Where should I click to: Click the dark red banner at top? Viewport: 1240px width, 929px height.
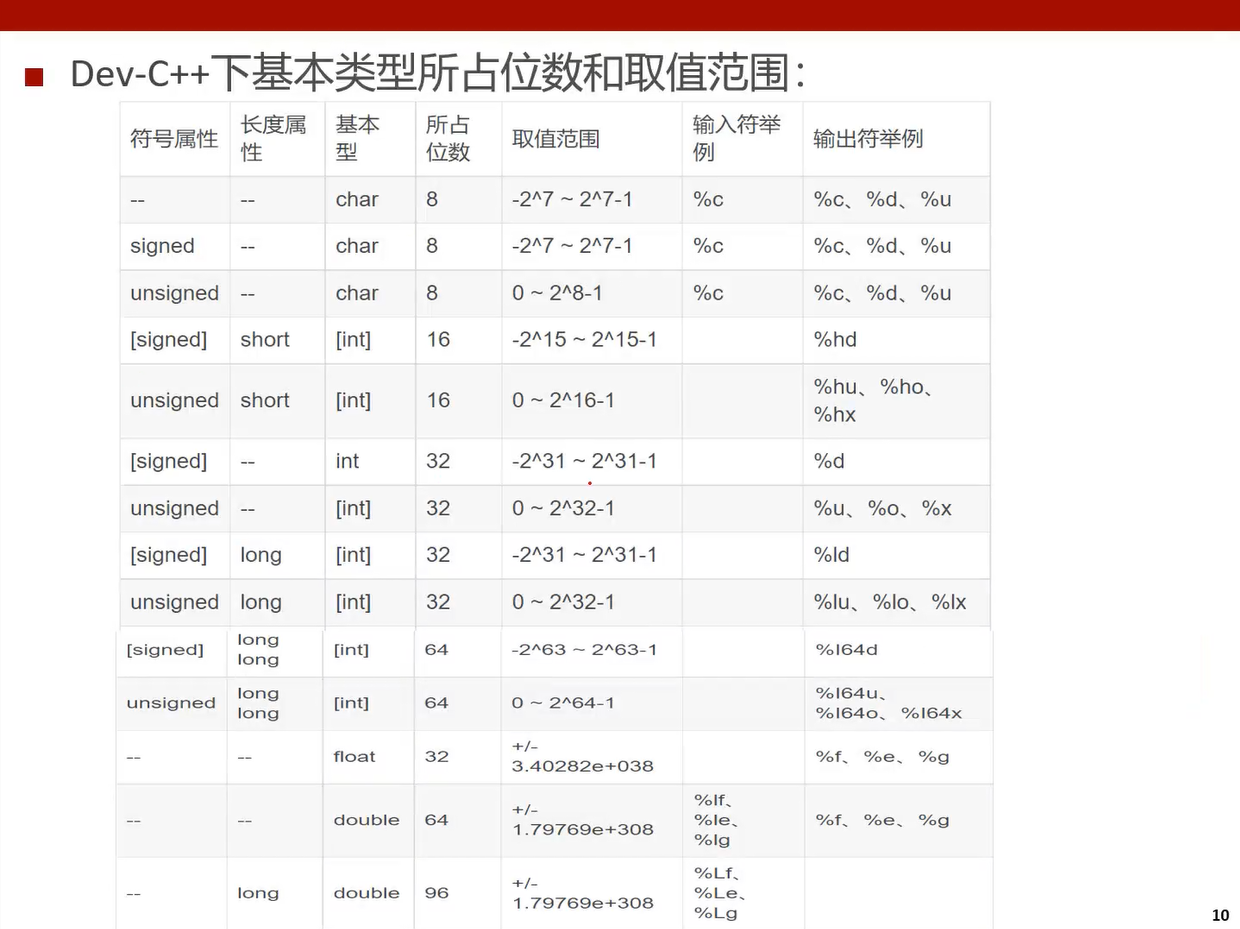[x=620, y=15]
